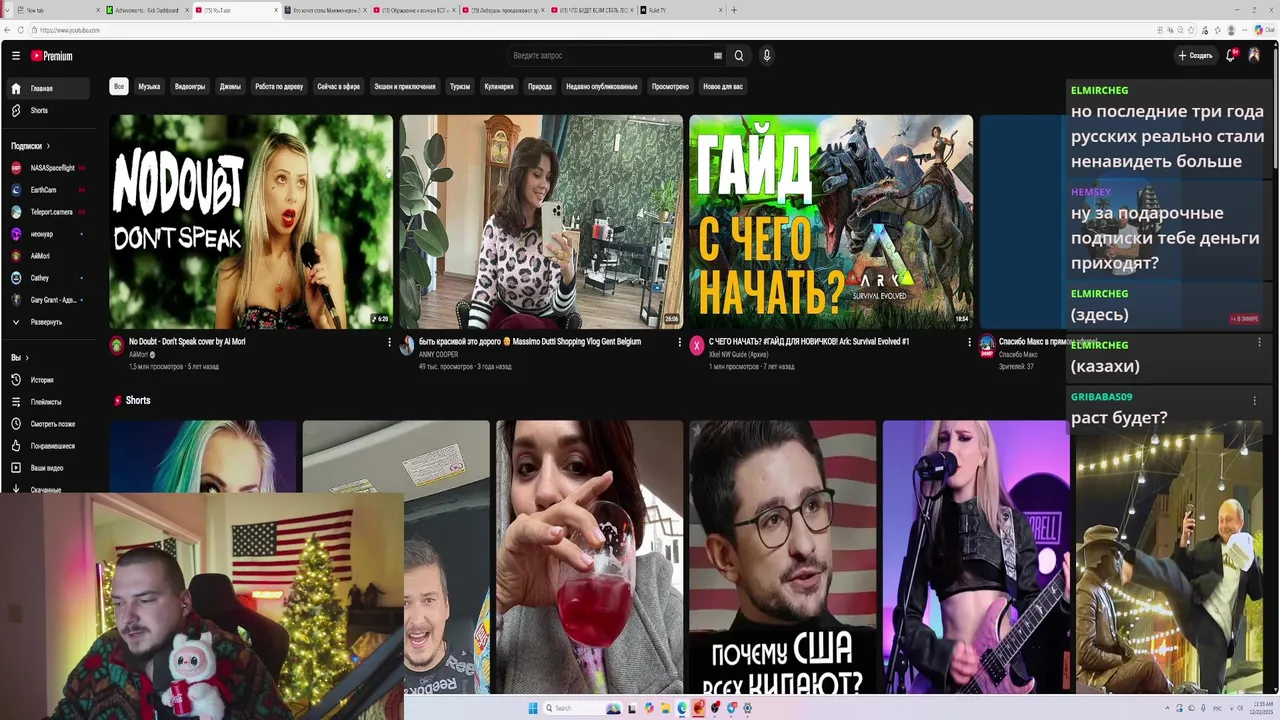
Task: Open the account avatar menu
Action: coord(1256,56)
